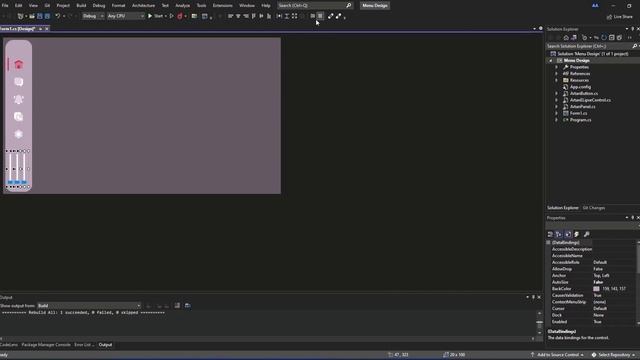This screenshot has height=360, width=640.
Task: Expand the References node in Solution Explorer
Action: (556, 73)
